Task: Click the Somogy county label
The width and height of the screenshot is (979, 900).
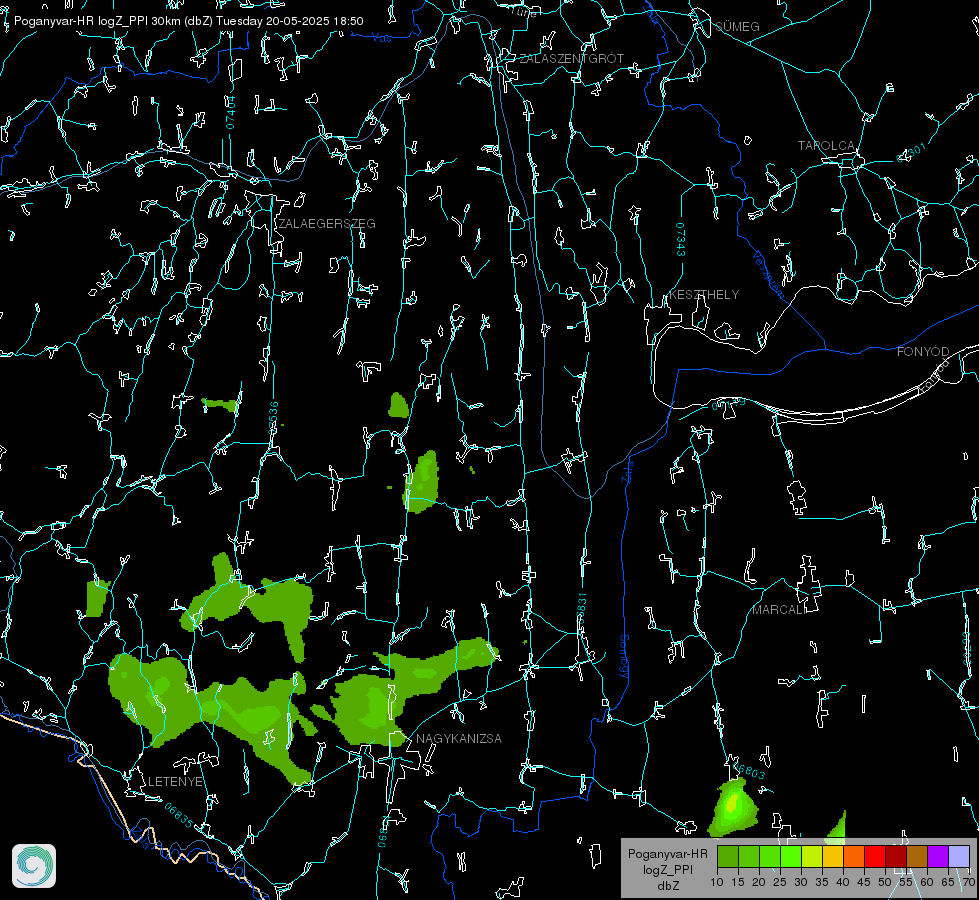Action: [624, 657]
